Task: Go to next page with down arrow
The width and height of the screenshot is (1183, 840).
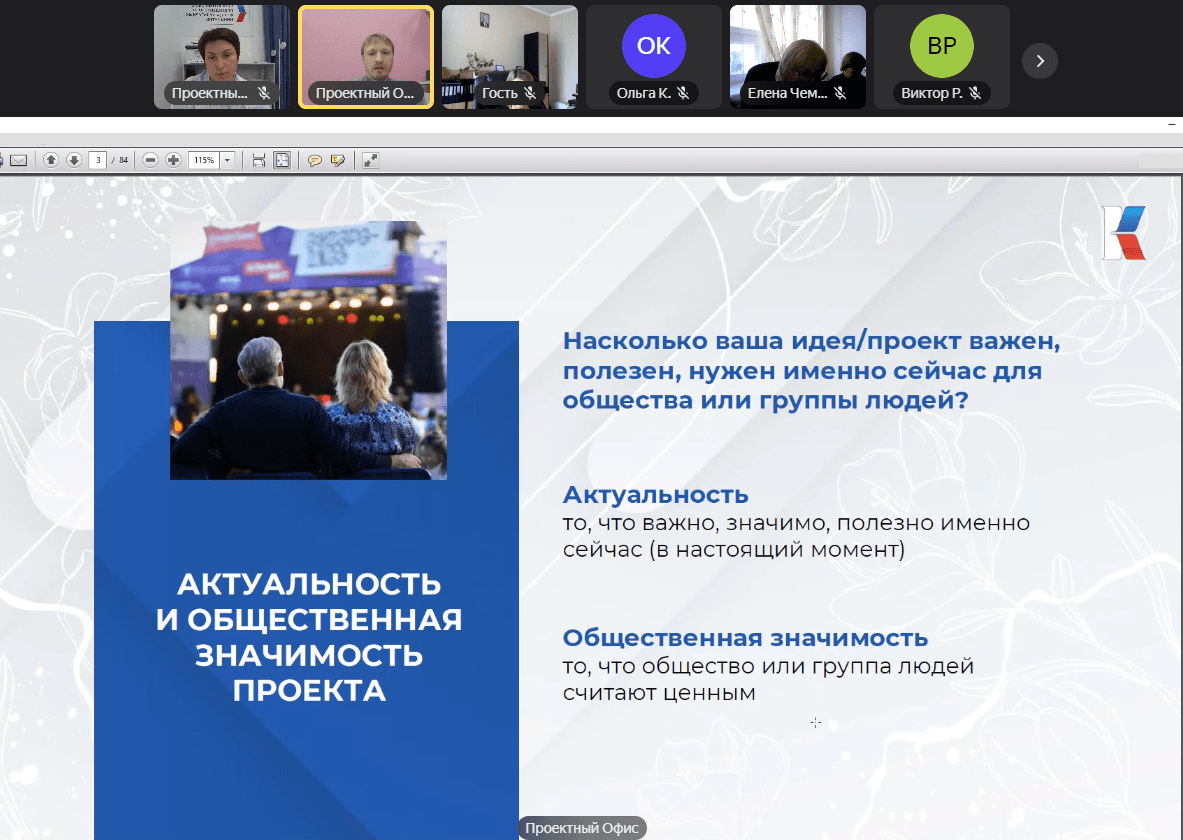Action: pyautogui.click(x=73, y=160)
